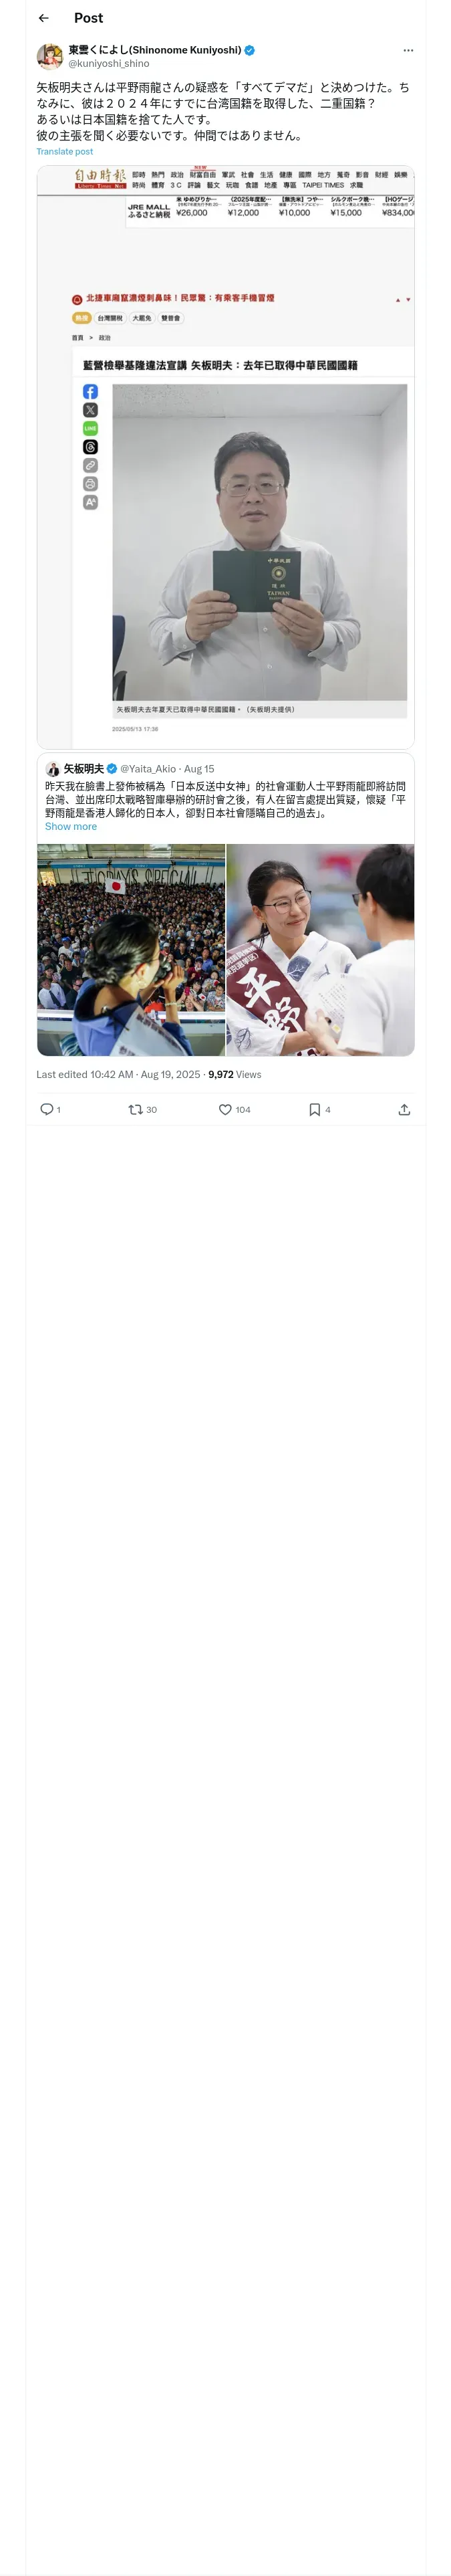Click the reply speech bubble icon
This screenshot has width=451, height=2576.
pos(46,1109)
